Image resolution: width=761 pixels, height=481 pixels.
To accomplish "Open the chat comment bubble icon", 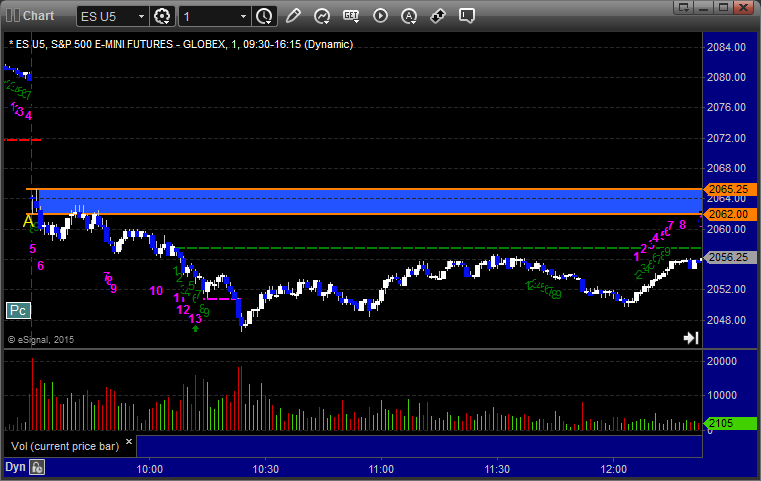I will tap(467, 17).
